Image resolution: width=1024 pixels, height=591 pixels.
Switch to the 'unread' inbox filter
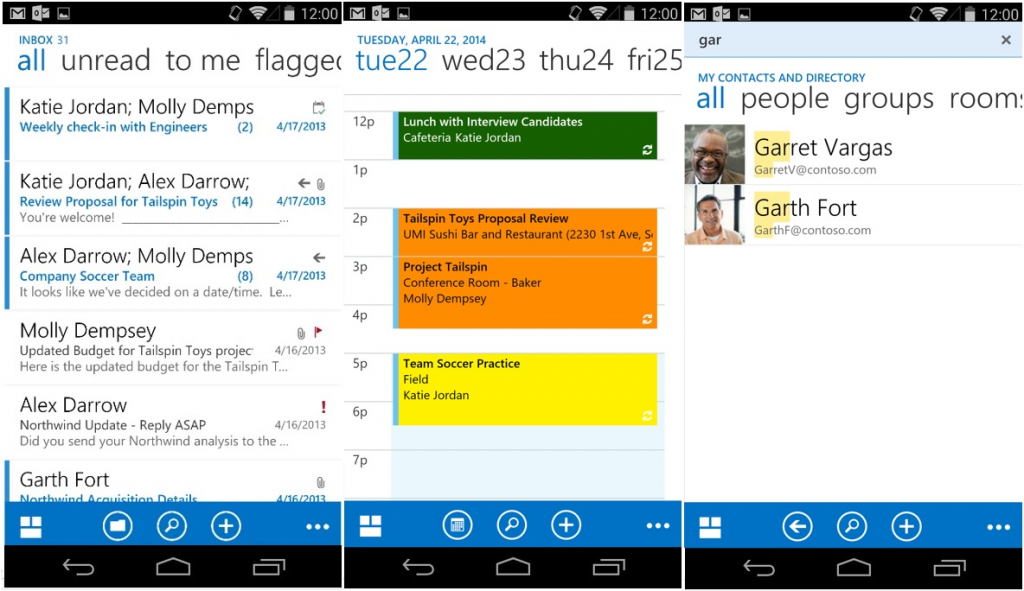[106, 61]
